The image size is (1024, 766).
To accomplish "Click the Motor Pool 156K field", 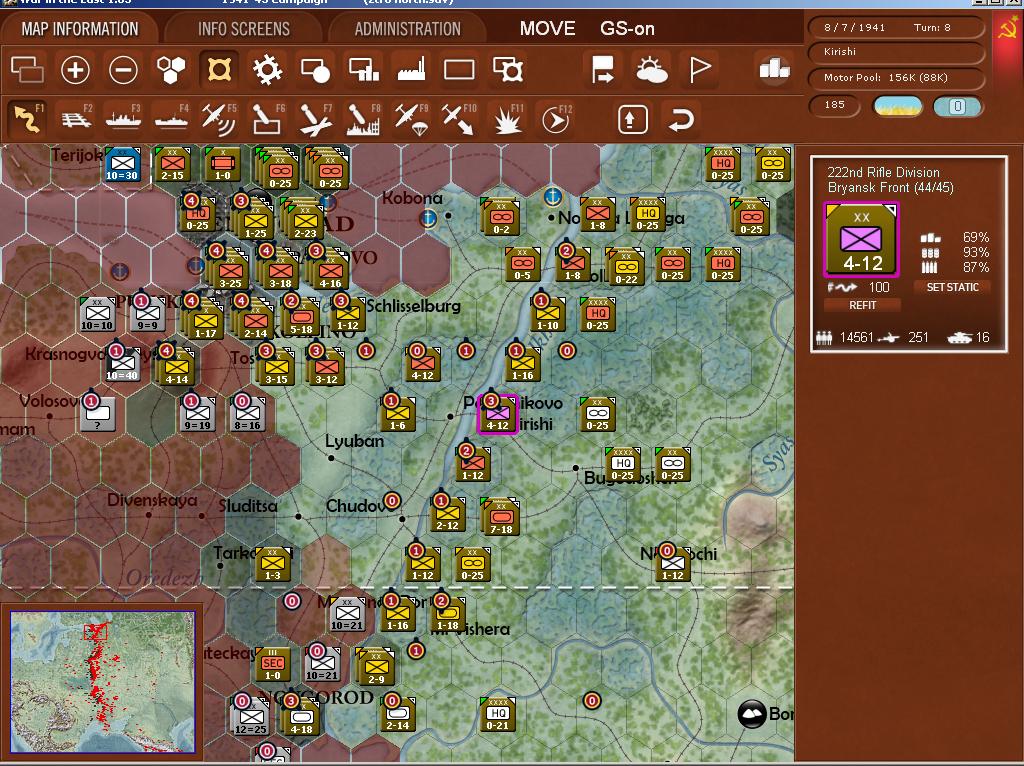I will pyautogui.click(x=895, y=78).
